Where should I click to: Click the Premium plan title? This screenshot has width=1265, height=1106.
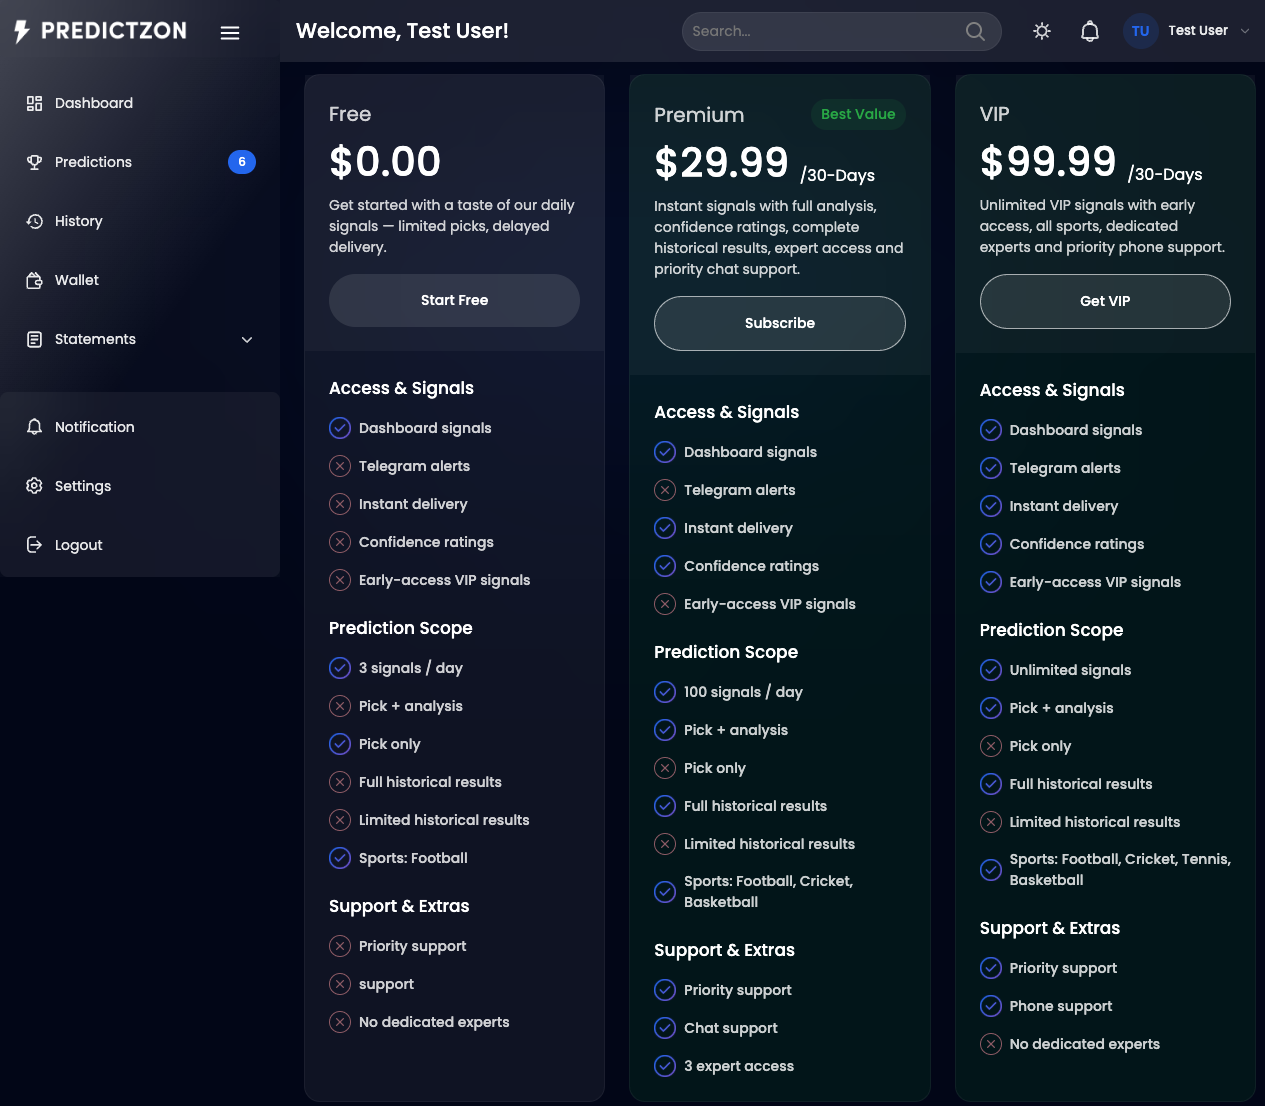coord(699,115)
